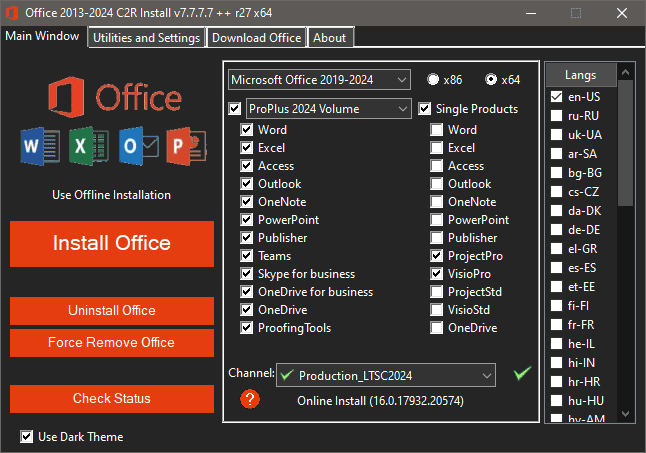Viewport: 646px width, 453px height.
Task: Open the Microsoft Office 2019-2024 version dropdown
Action: point(319,79)
